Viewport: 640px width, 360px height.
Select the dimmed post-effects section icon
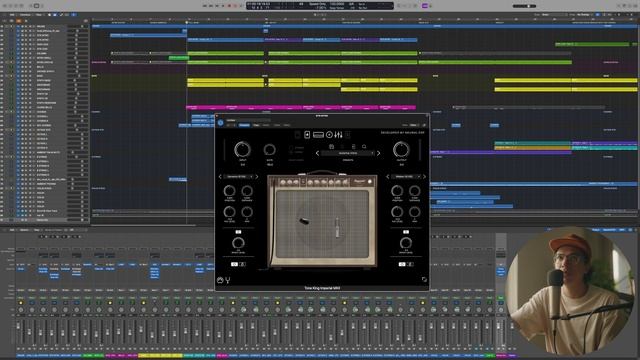click(x=348, y=135)
